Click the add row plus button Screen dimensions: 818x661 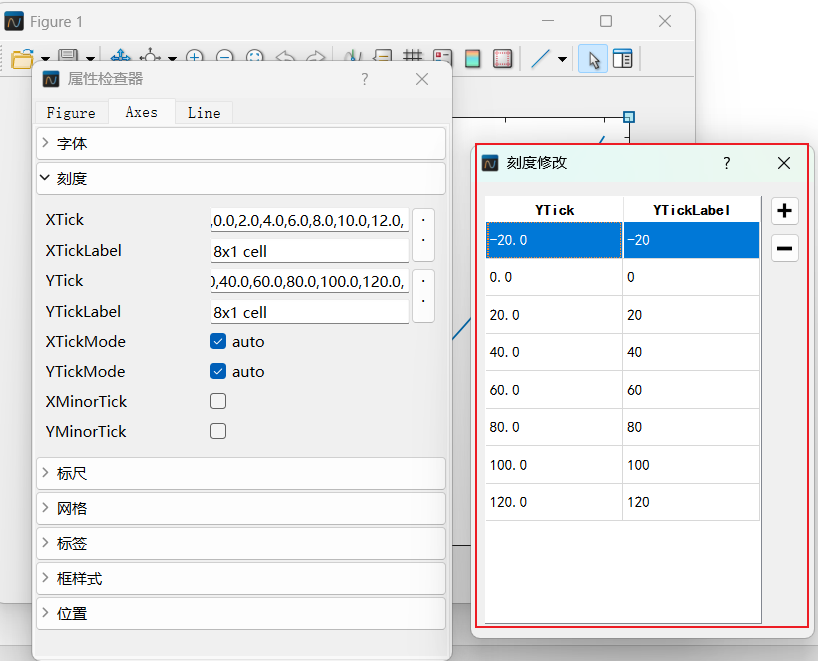click(784, 211)
